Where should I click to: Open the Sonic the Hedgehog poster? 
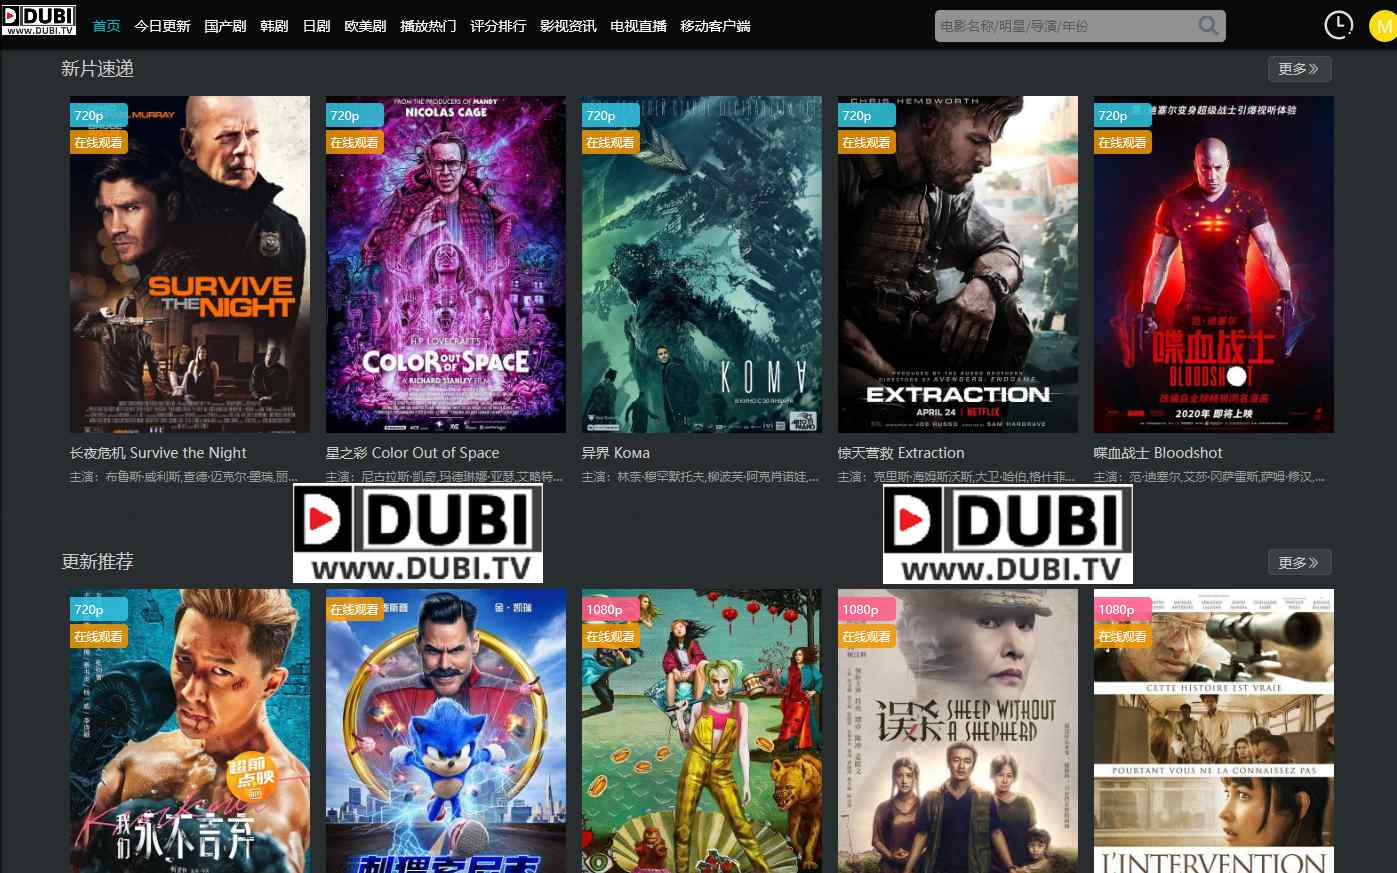pyautogui.click(x=446, y=731)
